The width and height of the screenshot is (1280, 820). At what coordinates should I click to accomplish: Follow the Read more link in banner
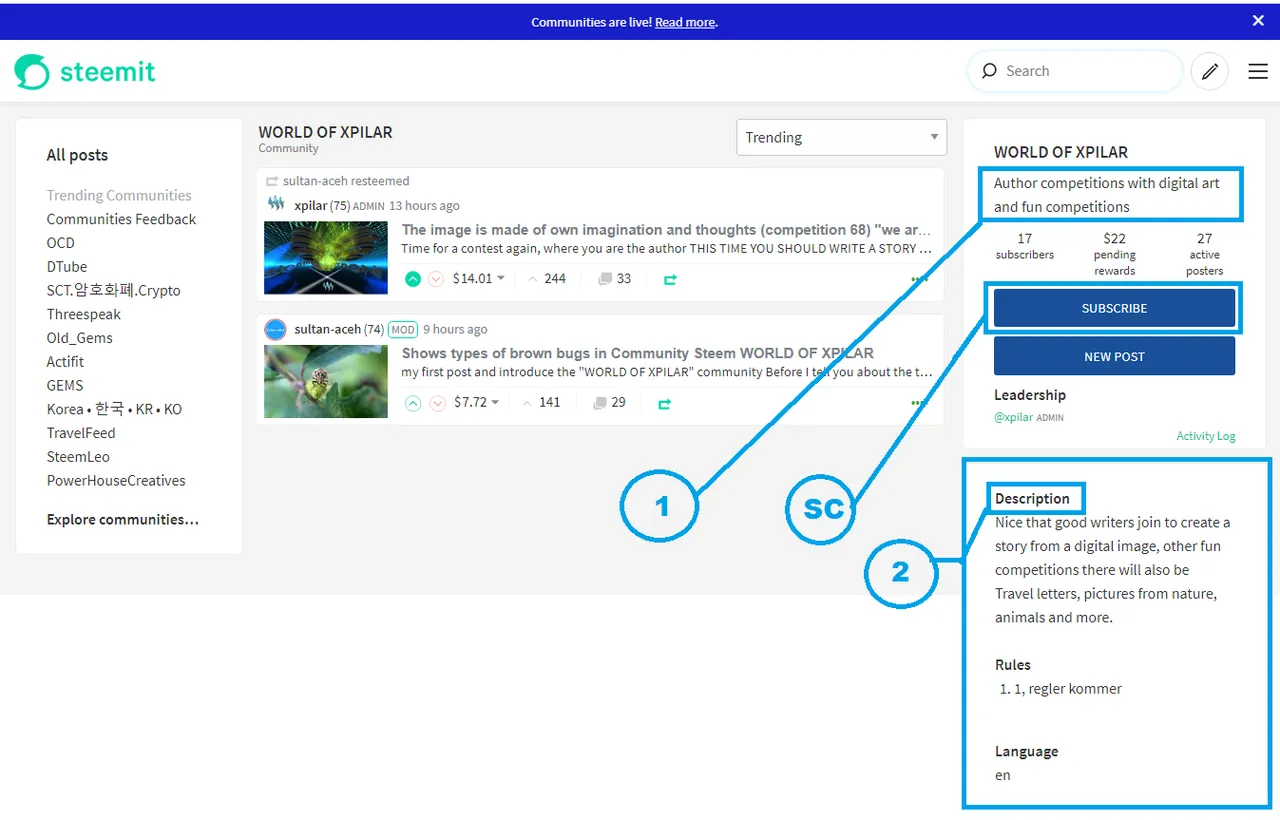[x=685, y=22]
